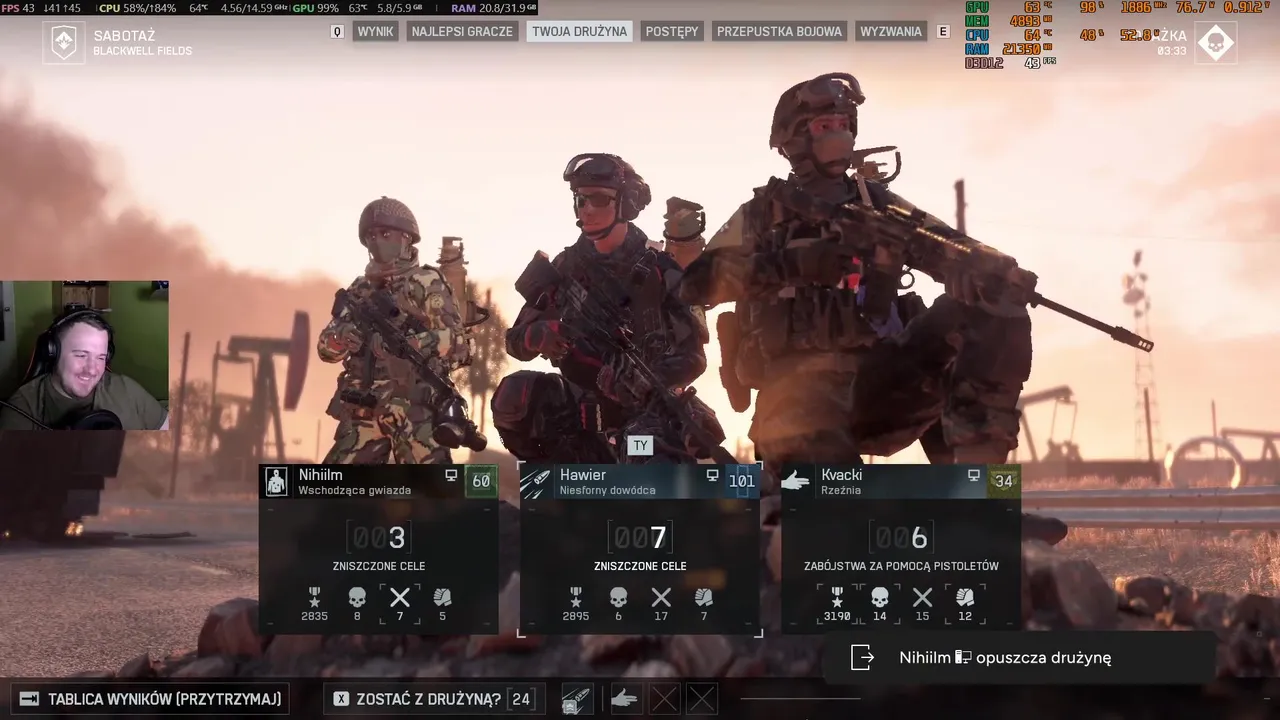This screenshot has width=1280, height=720.
Task: Click Kvacki's assists fist icon
Action: pos(965,598)
